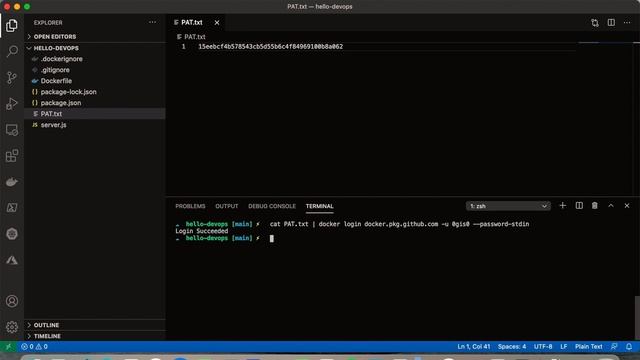
Task: Click UTF-8 encoding in status bar
Action: pyautogui.click(x=543, y=347)
